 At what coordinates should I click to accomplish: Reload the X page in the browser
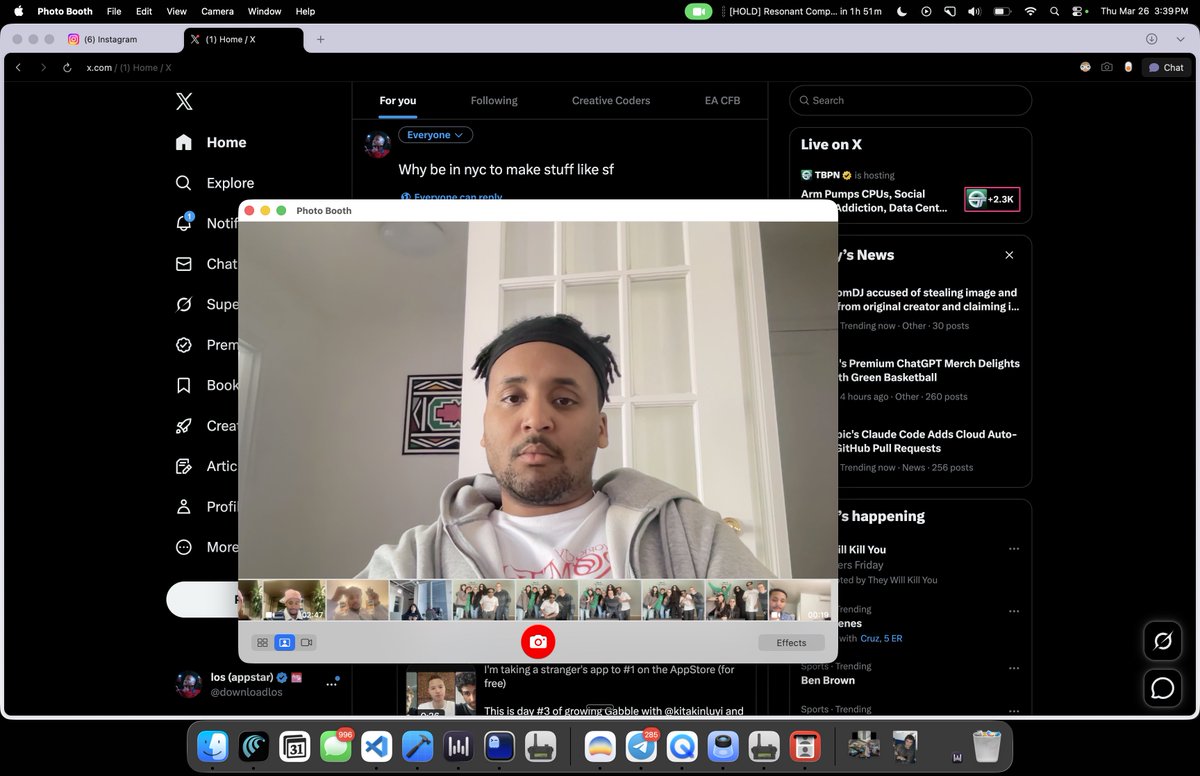(x=67, y=67)
